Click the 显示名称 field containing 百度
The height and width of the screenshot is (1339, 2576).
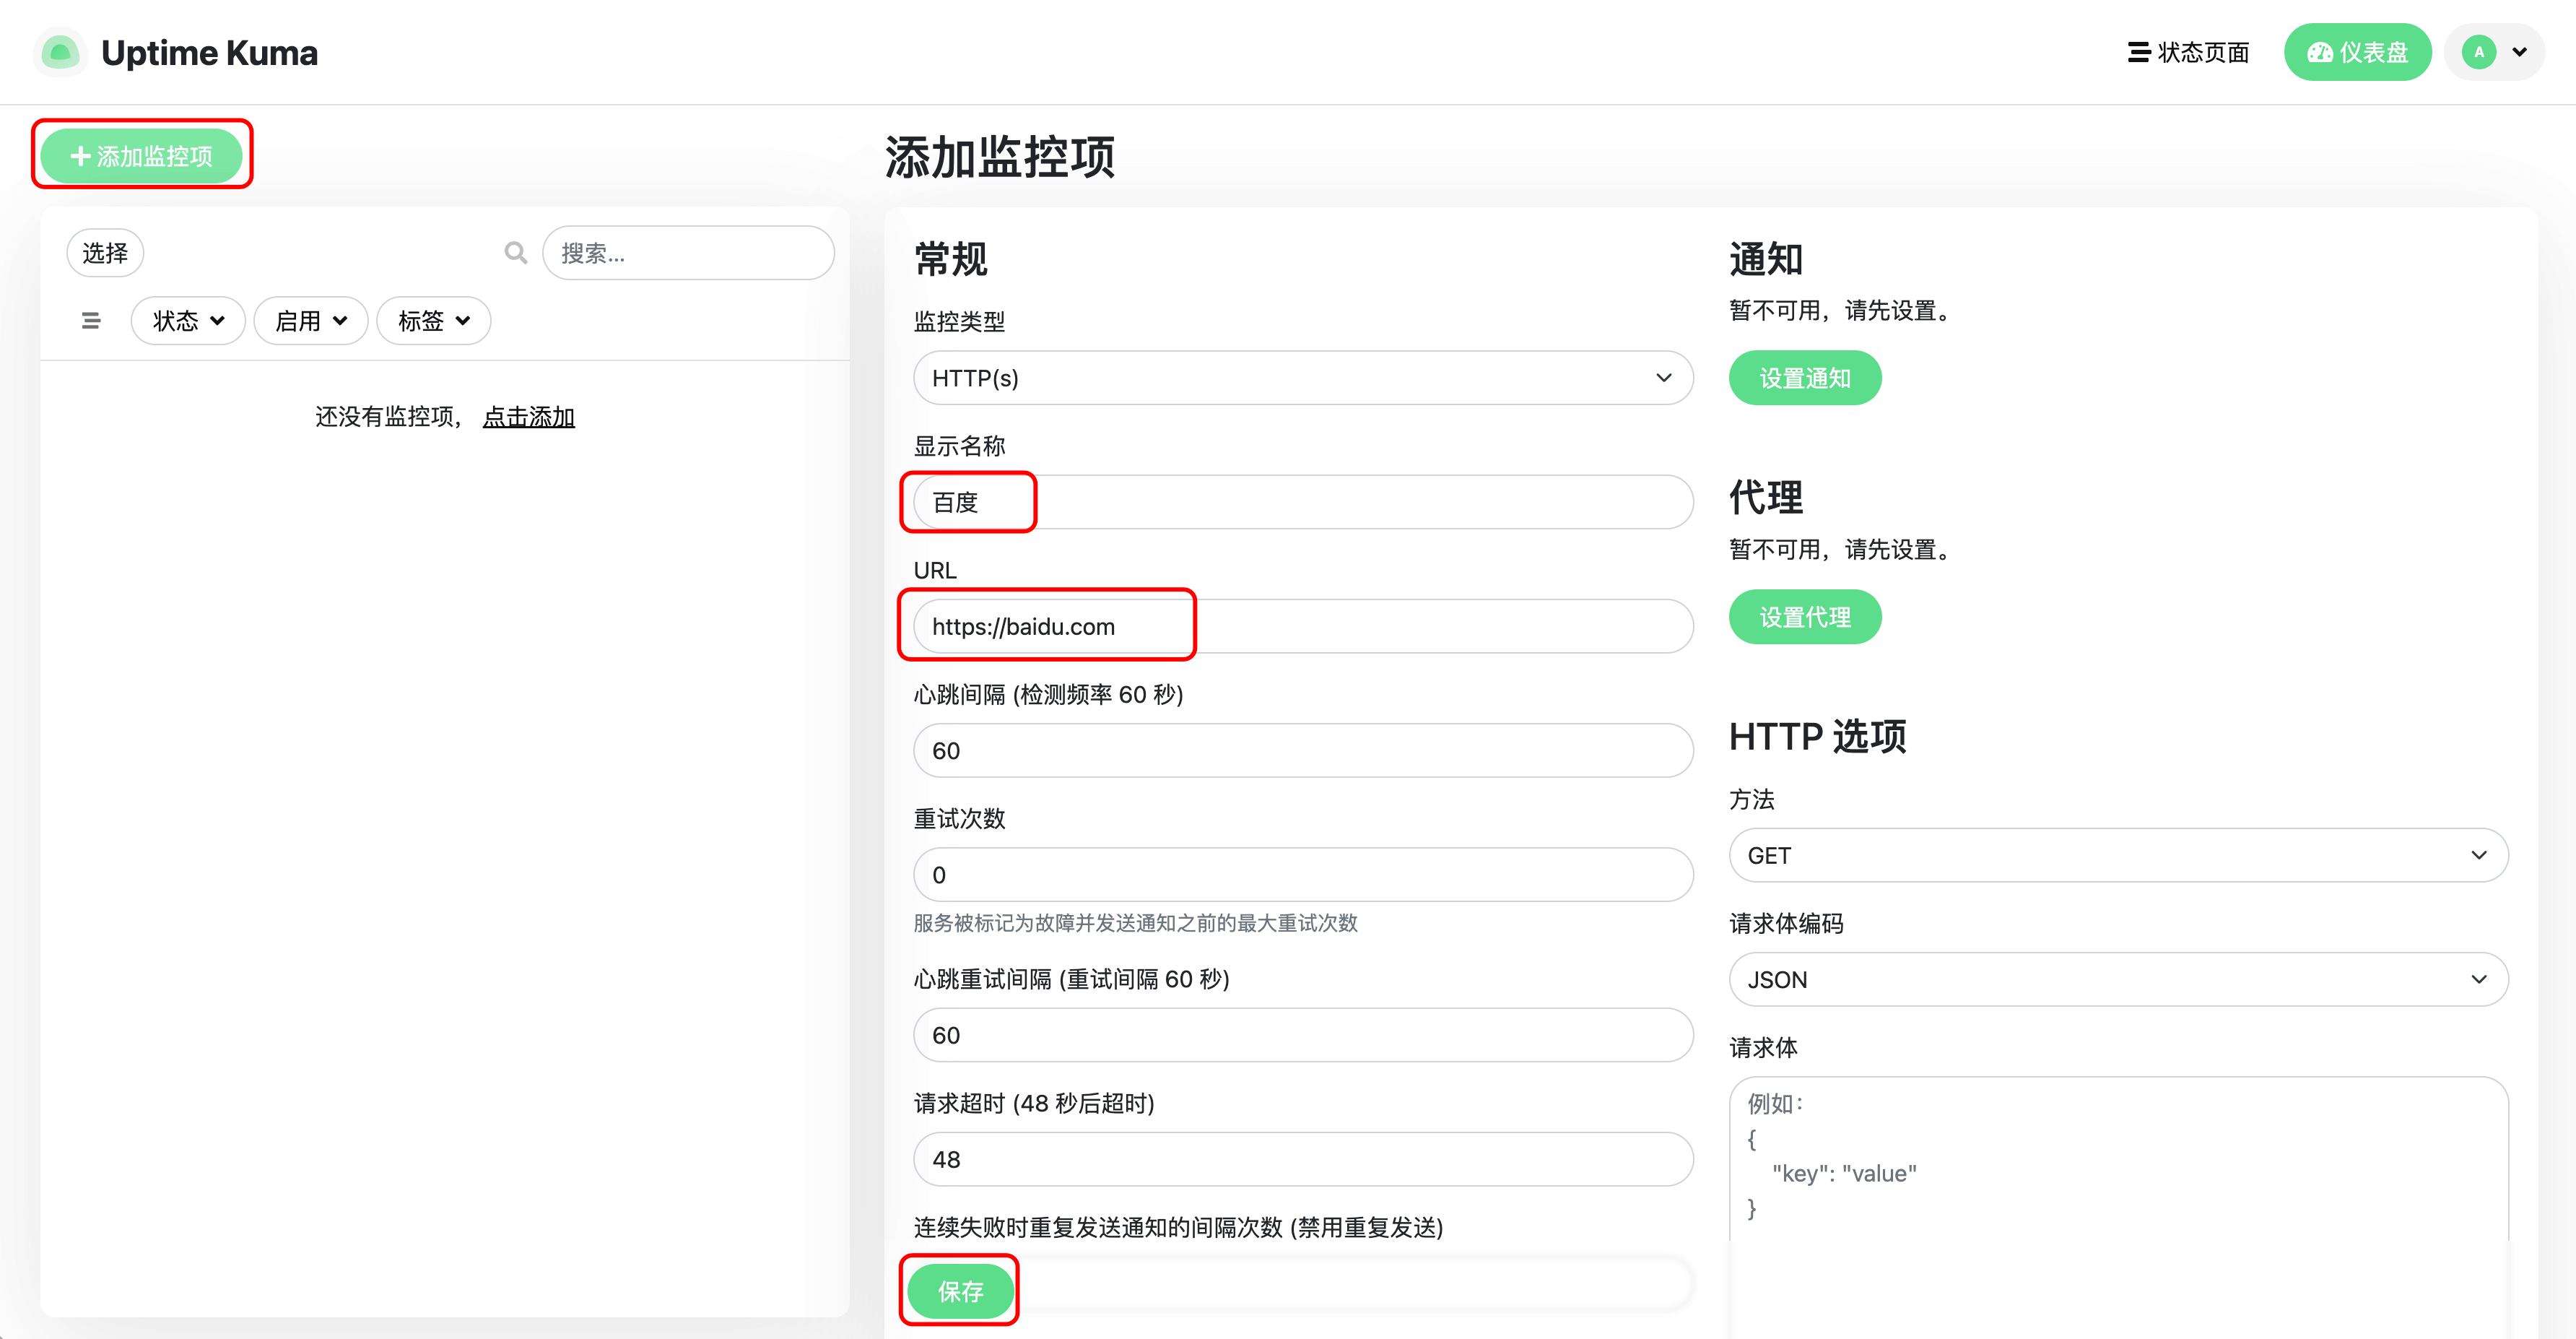(1303, 502)
